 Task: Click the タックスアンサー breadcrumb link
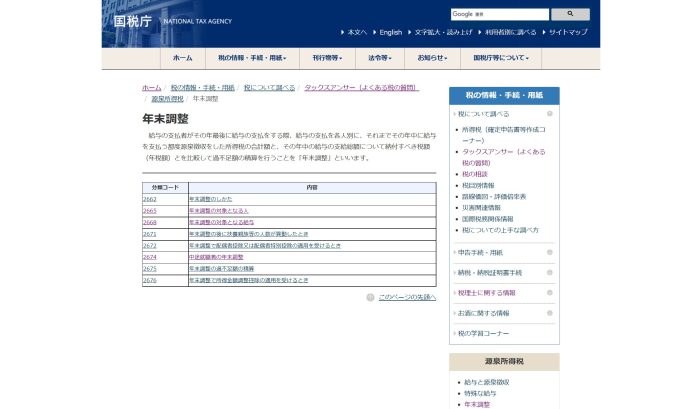361,88
